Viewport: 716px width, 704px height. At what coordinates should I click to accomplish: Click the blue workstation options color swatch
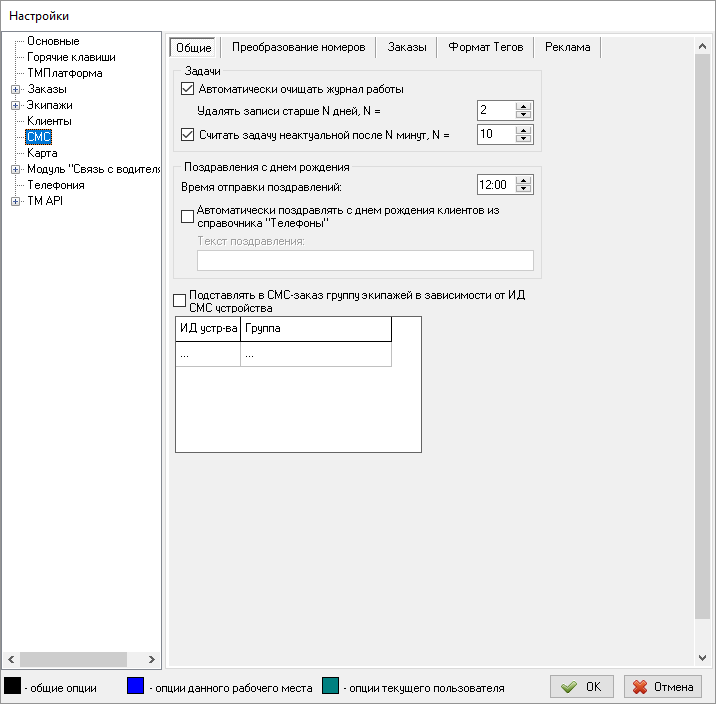[136, 686]
